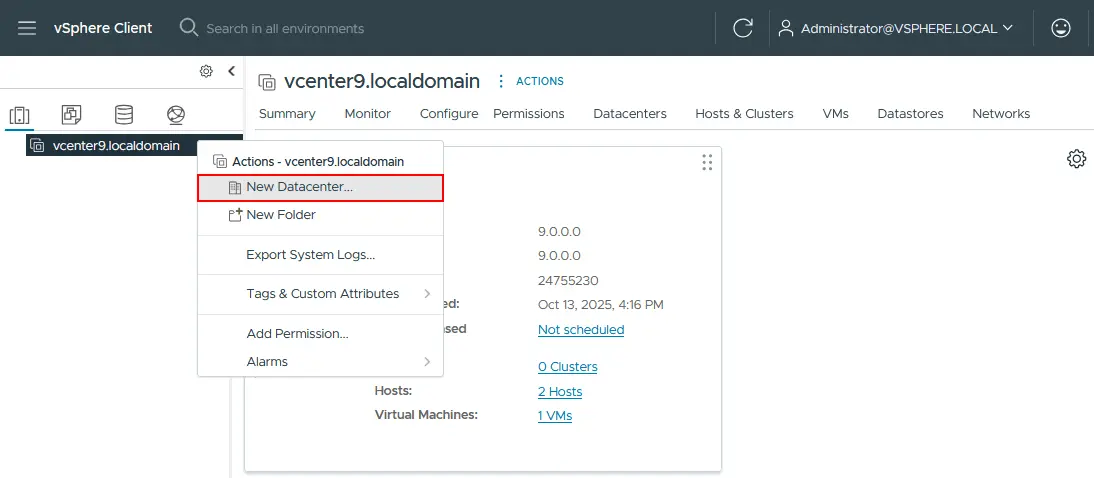This screenshot has height=478, width=1094.
Task: Switch to VMs and Templates inventory icon
Action: (72, 114)
